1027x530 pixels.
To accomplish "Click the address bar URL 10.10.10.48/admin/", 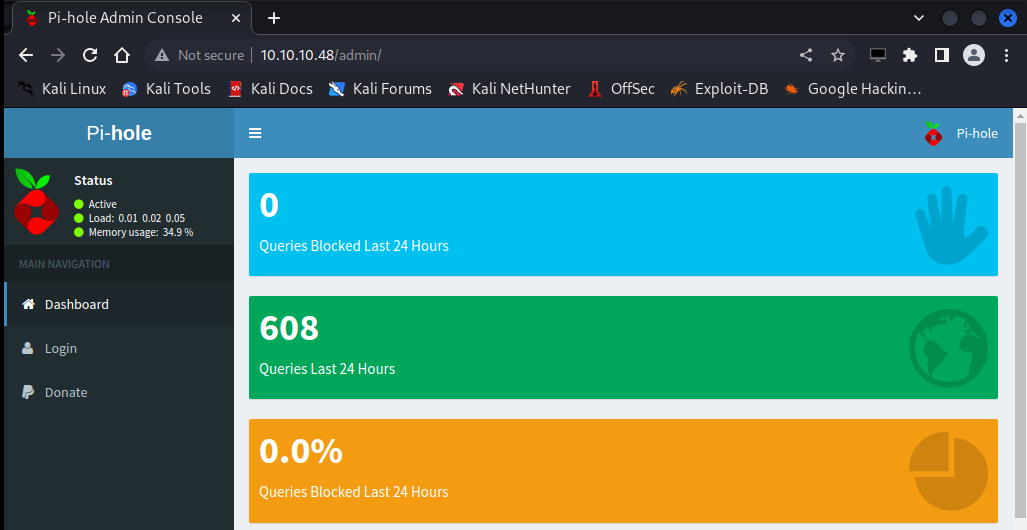I will tap(321, 55).
